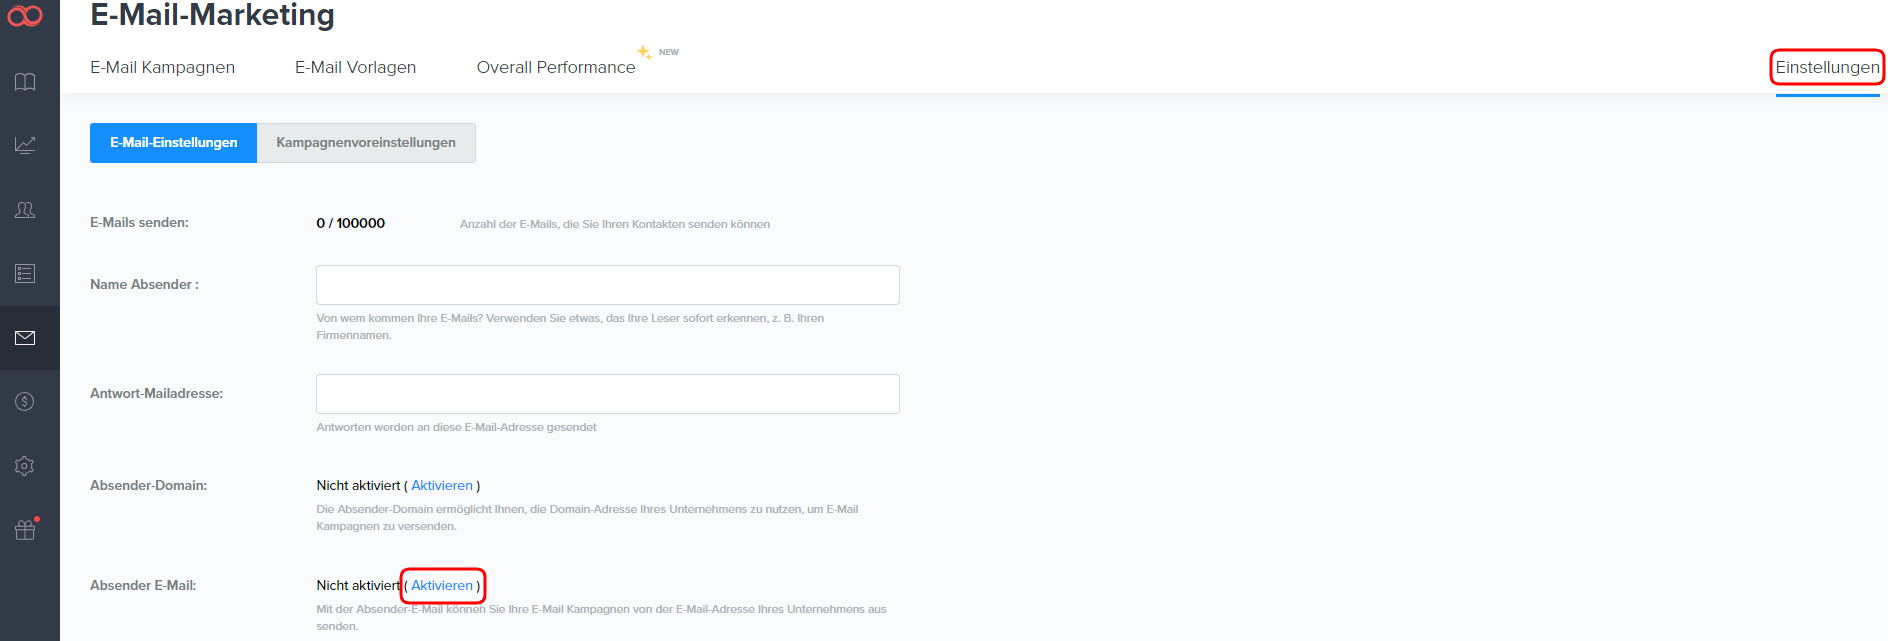Switch to Kampagnenvoreinstellungen section
The height and width of the screenshot is (641, 1888).
366,143
